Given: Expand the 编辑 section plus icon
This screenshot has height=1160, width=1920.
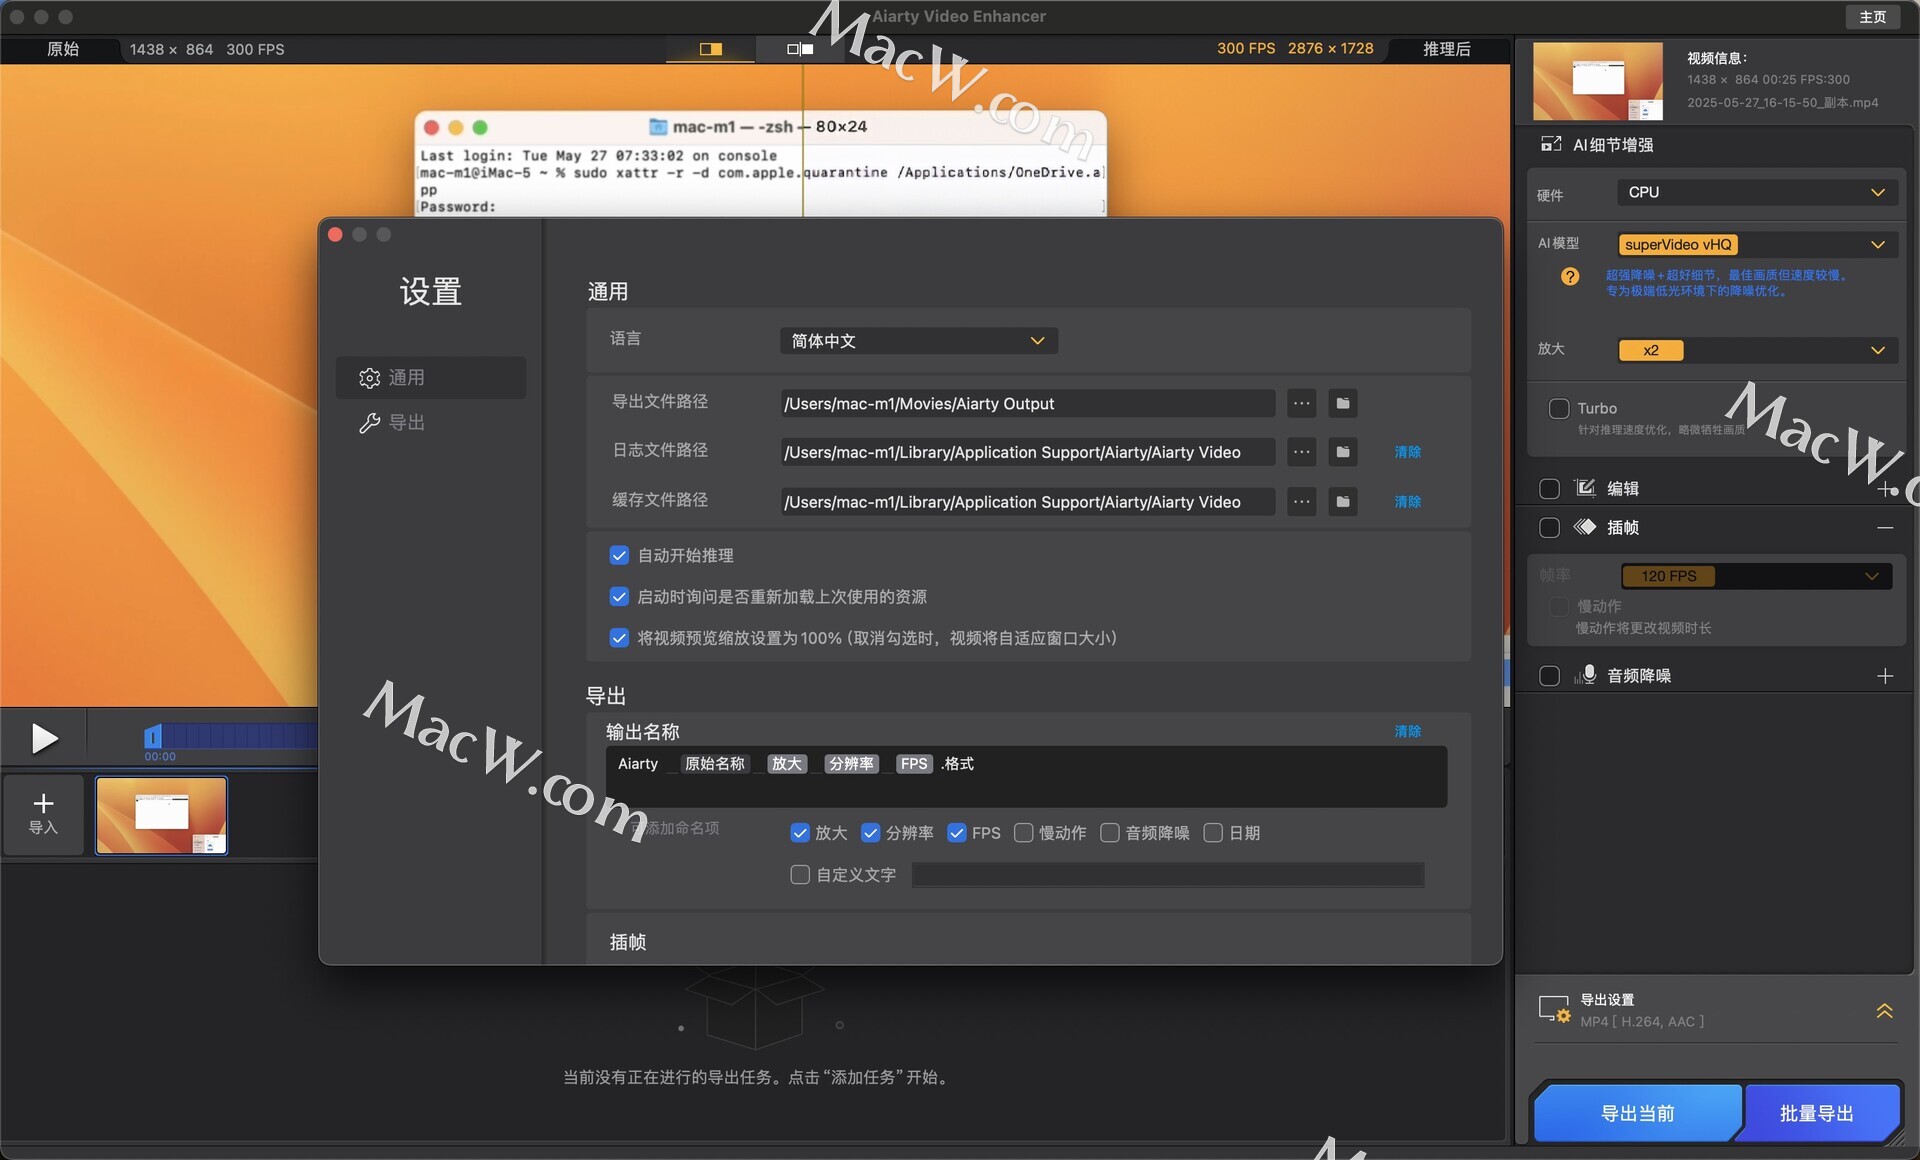Looking at the screenshot, I should (x=1885, y=489).
